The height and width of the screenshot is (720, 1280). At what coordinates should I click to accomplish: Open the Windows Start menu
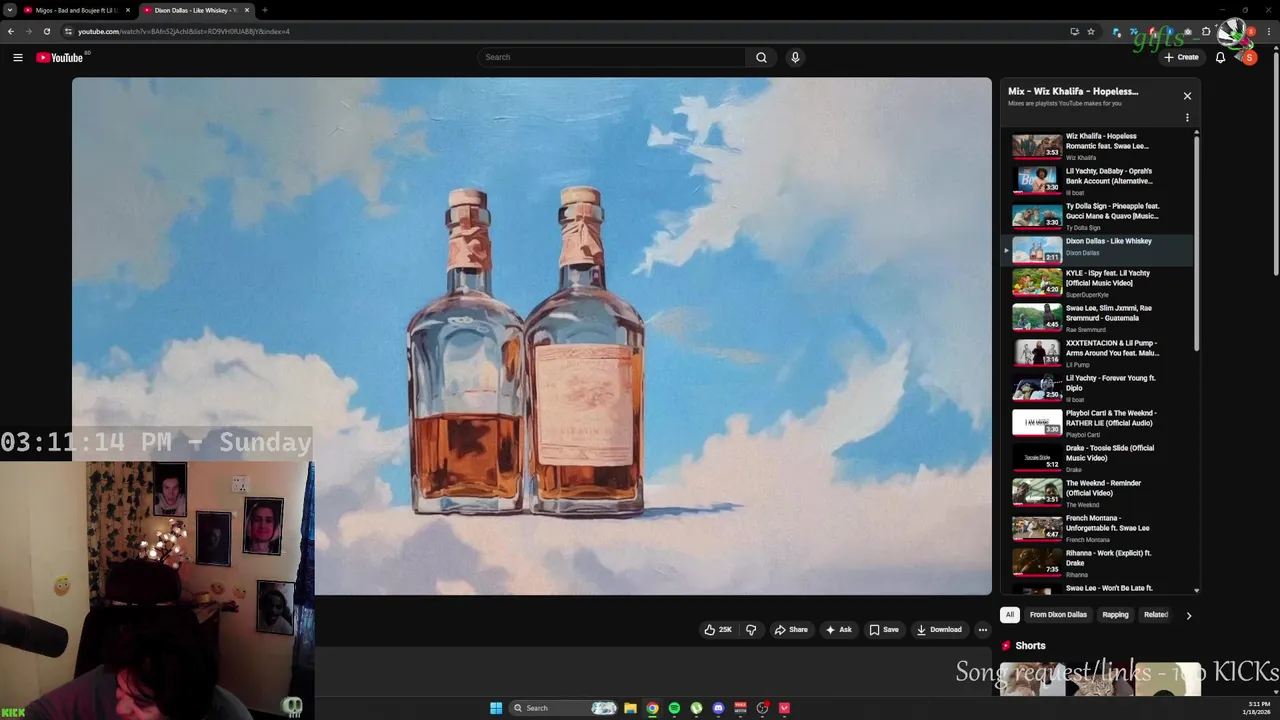point(496,708)
